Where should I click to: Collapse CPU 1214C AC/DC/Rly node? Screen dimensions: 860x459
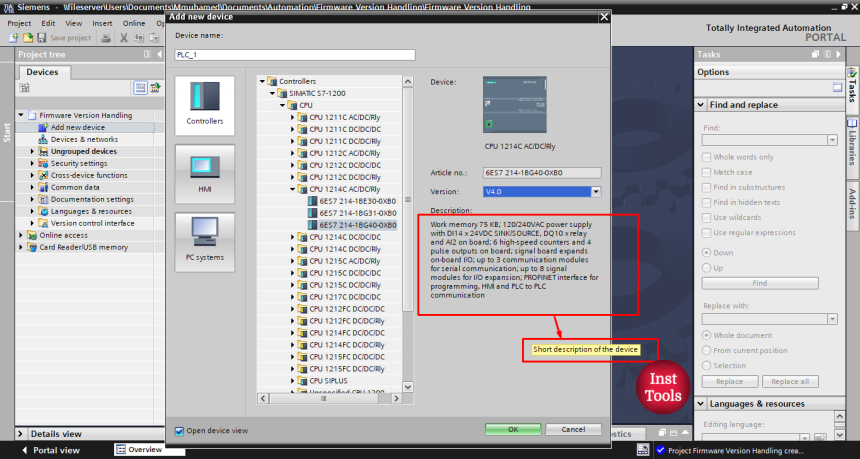(292, 189)
